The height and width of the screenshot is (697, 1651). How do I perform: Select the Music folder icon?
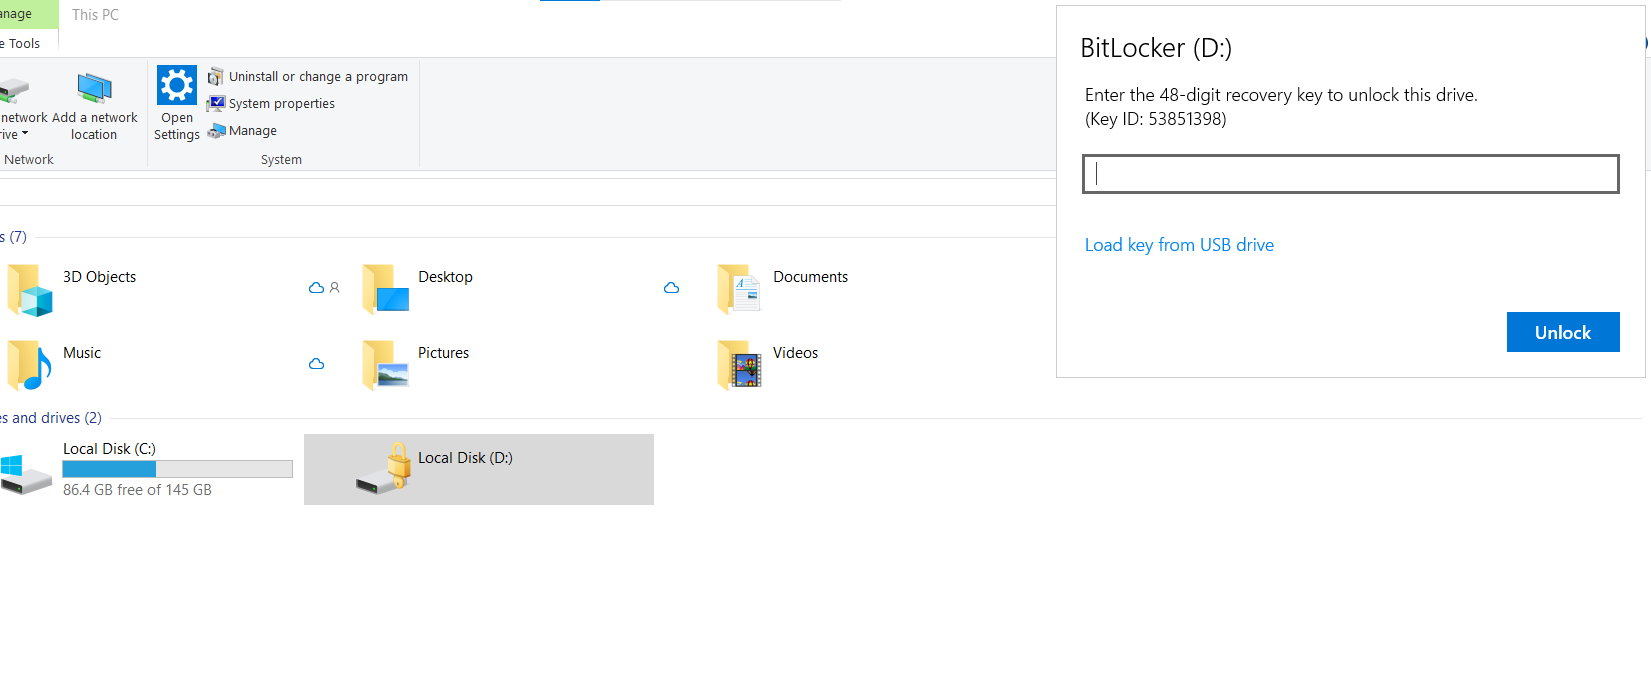pyautogui.click(x=30, y=365)
